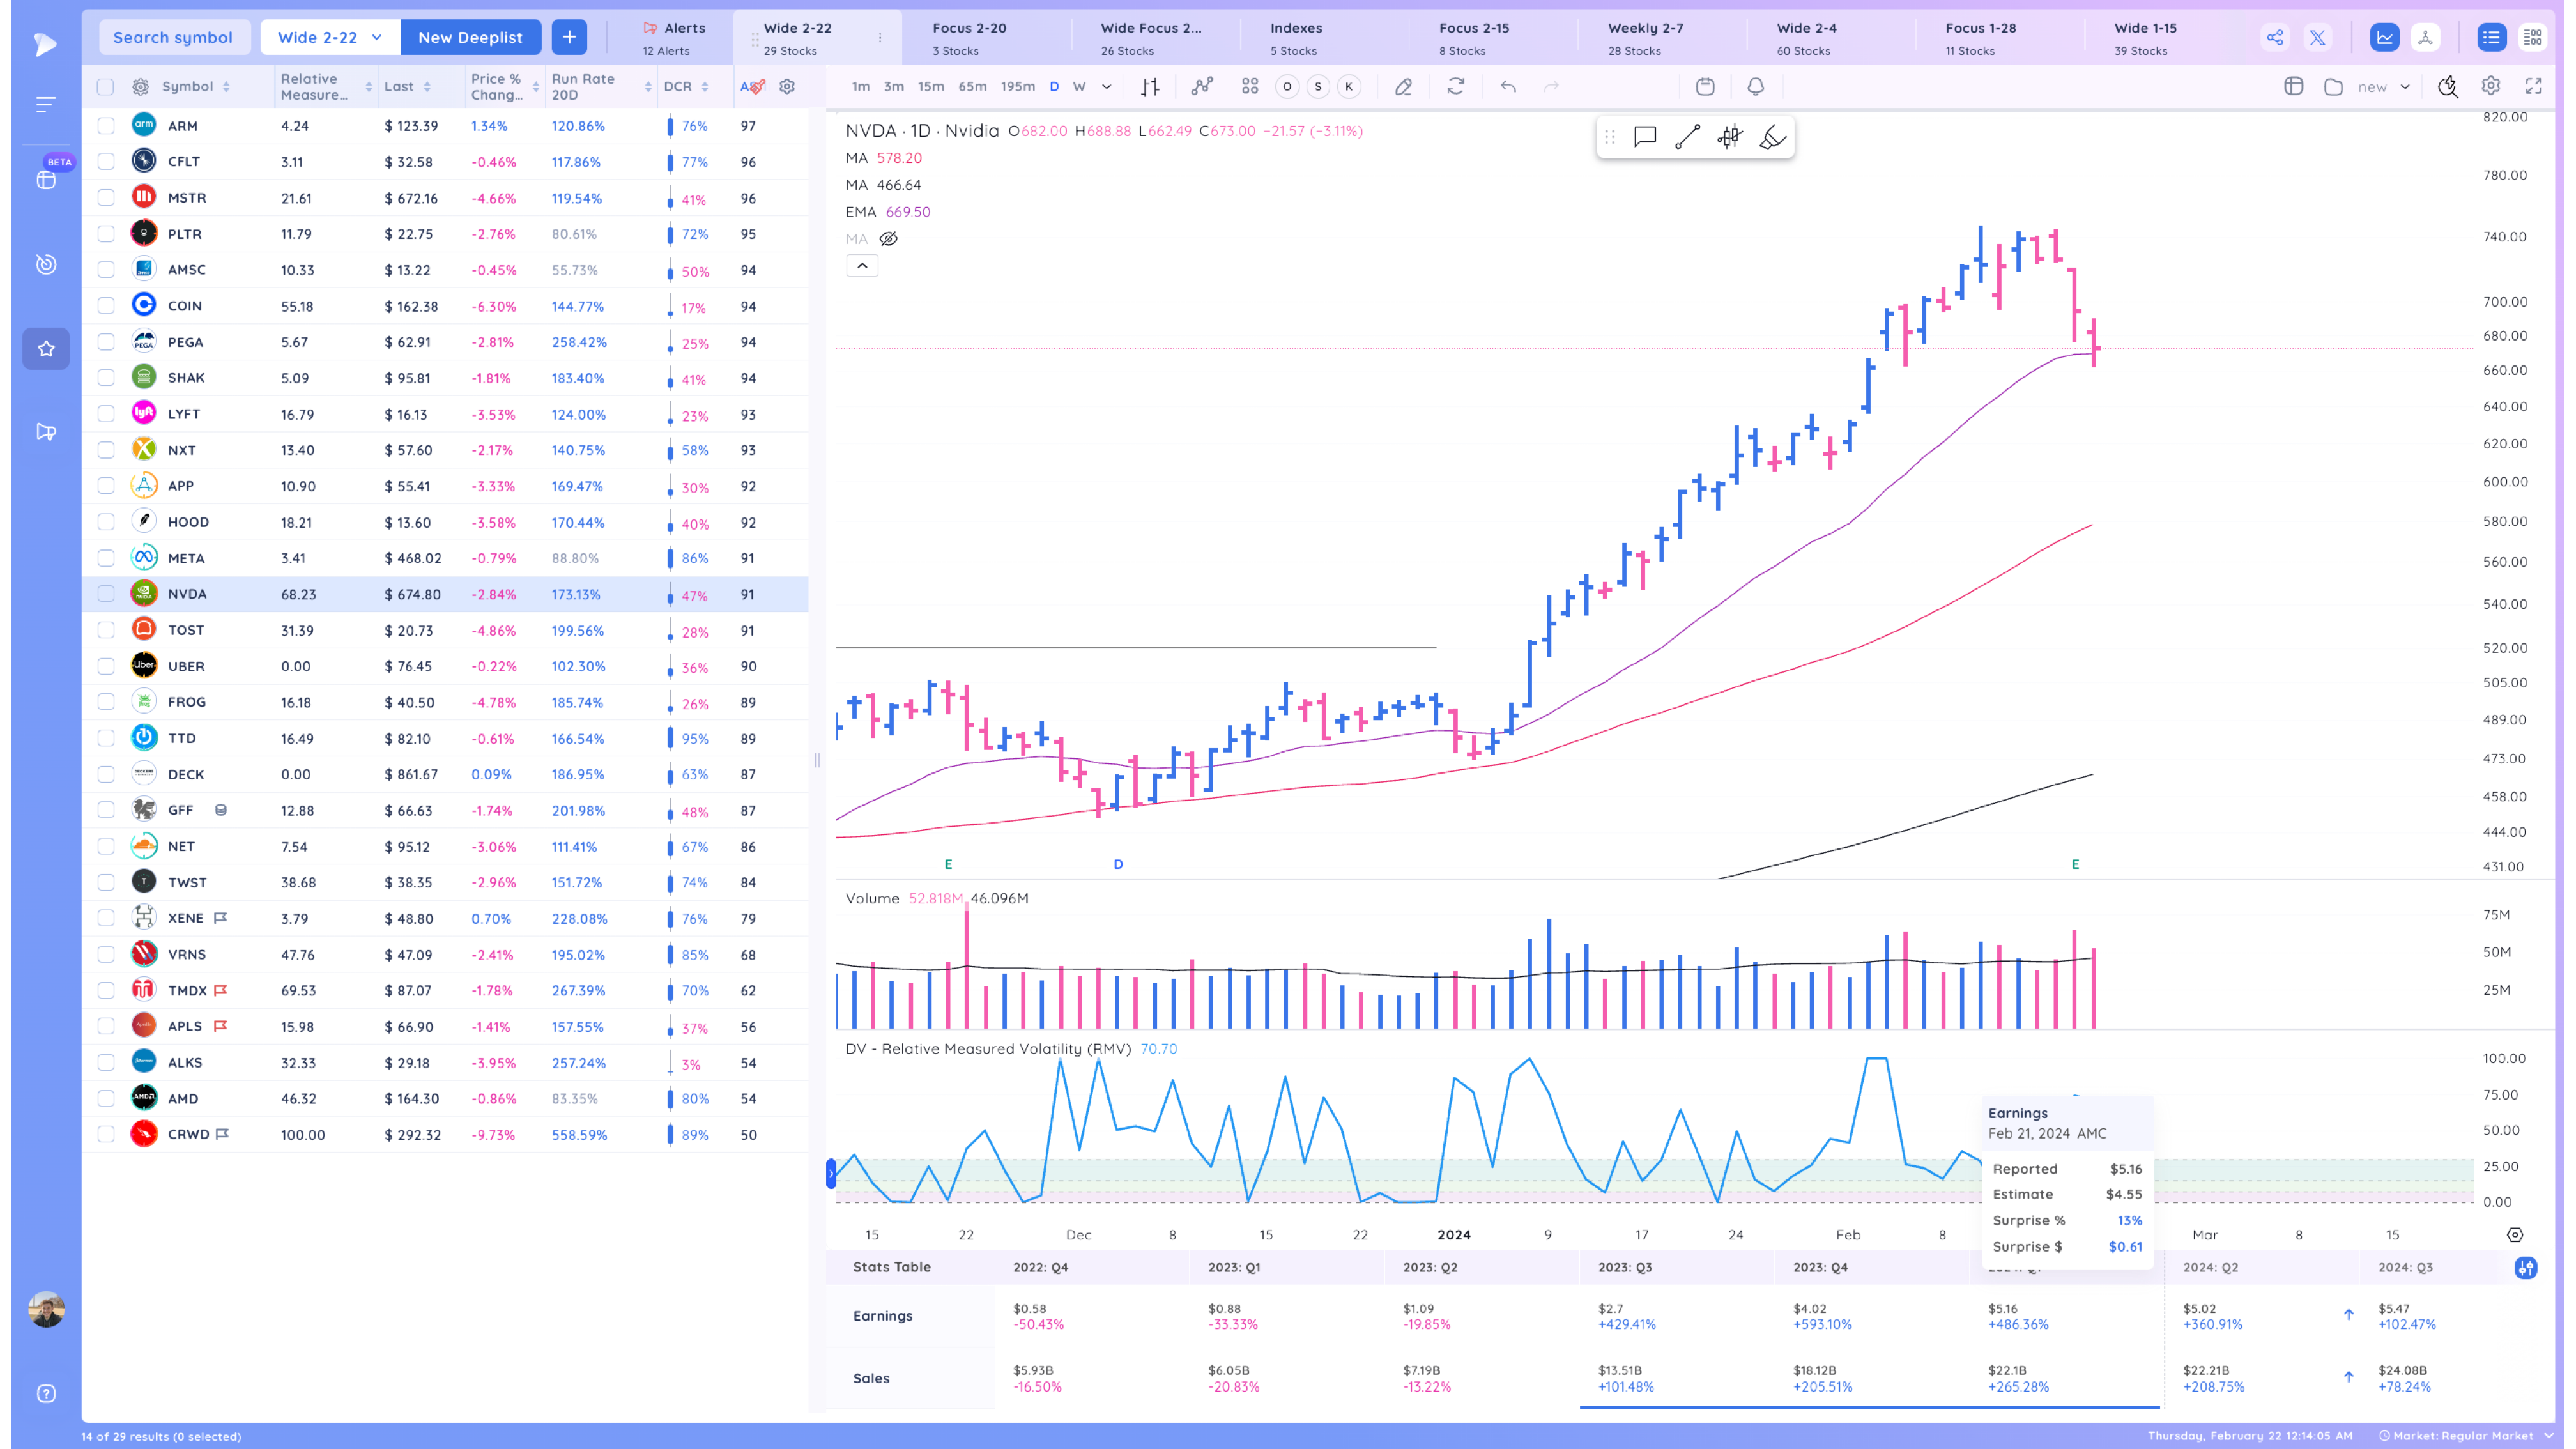Click the Search symbol field
Screen dimensions: 2576x1449
(x=173, y=37)
